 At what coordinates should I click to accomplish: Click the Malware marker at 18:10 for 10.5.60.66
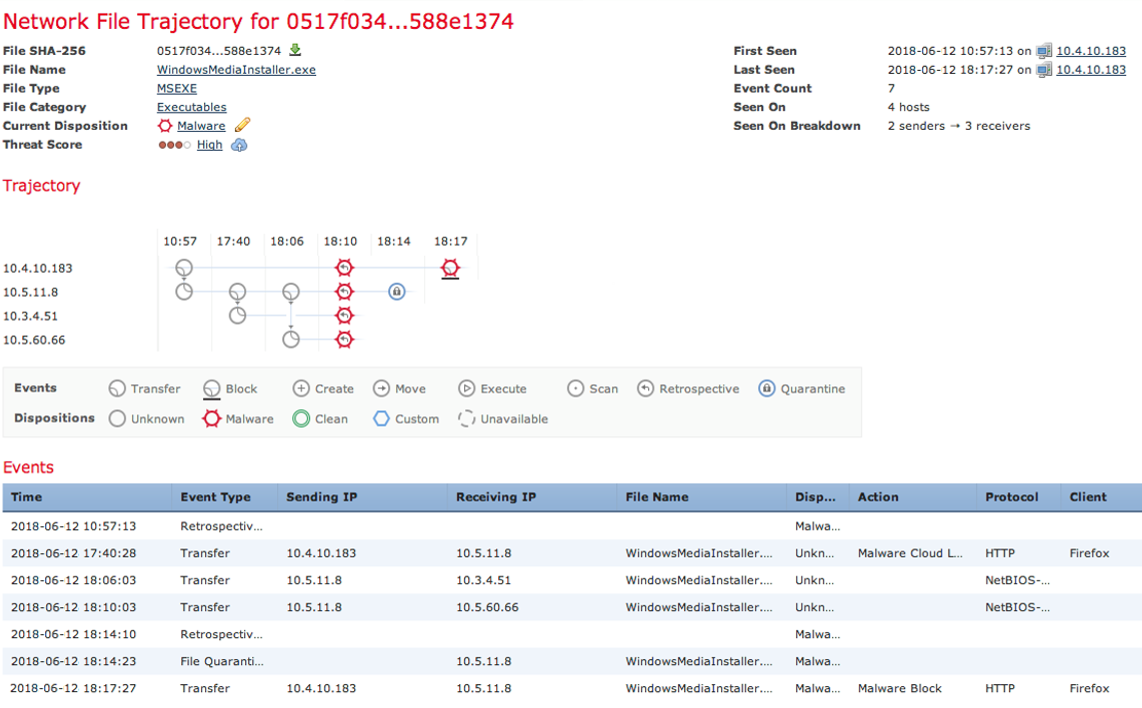[x=345, y=338]
